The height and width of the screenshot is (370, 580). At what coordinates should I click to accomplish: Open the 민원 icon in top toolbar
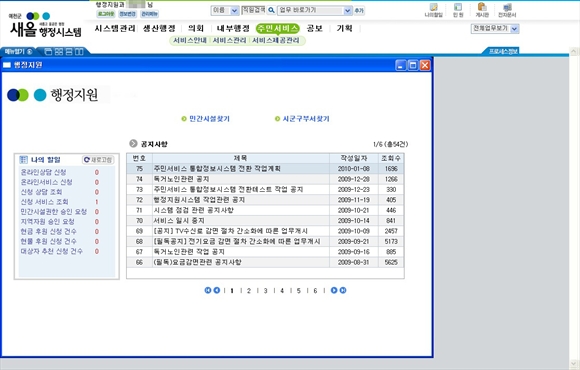tap(458, 10)
